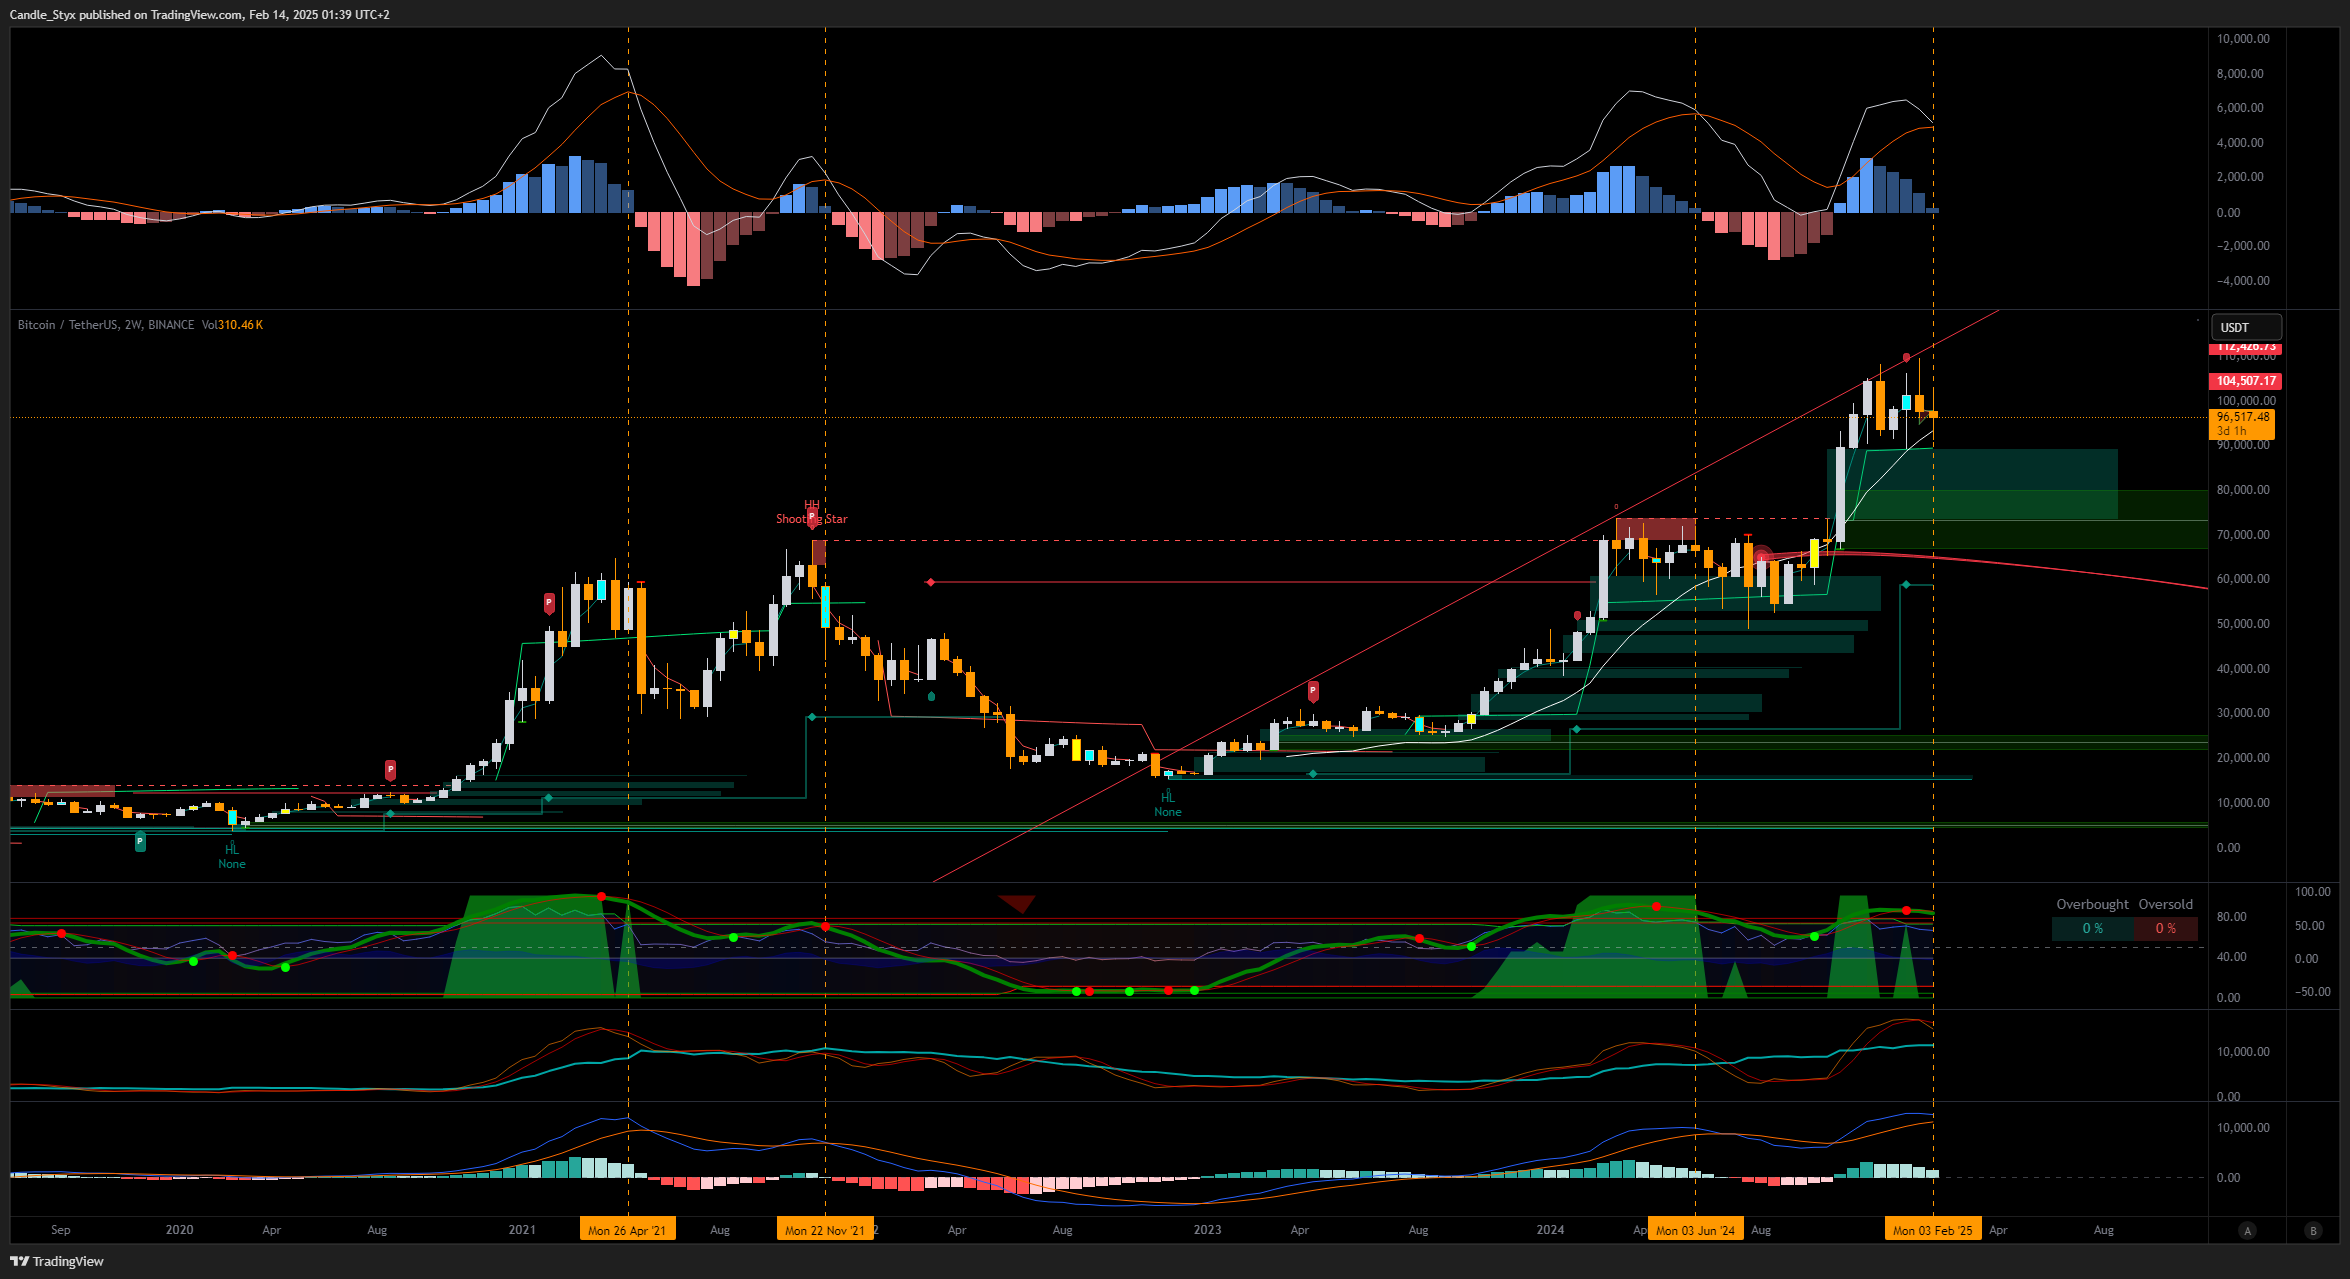
Task: Click the Shooting Star pattern label
Action: tap(812, 519)
